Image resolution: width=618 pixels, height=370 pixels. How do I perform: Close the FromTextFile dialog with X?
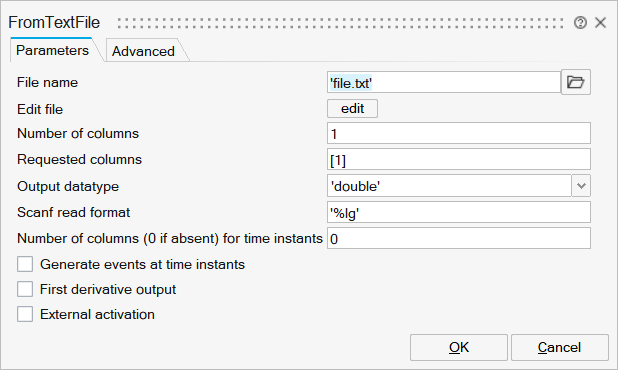click(x=600, y=22)
